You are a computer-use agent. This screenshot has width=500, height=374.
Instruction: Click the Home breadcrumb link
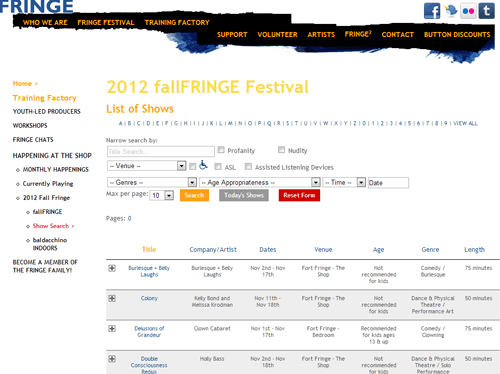tap(22, 84)
